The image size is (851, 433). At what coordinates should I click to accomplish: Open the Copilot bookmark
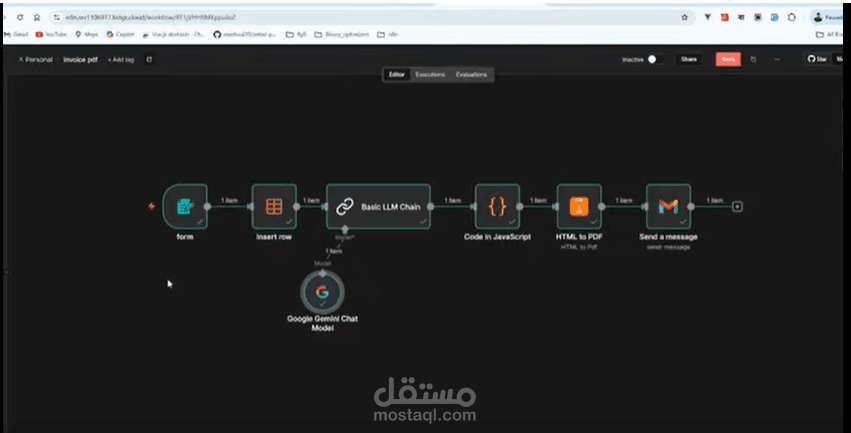click(120, 34)
